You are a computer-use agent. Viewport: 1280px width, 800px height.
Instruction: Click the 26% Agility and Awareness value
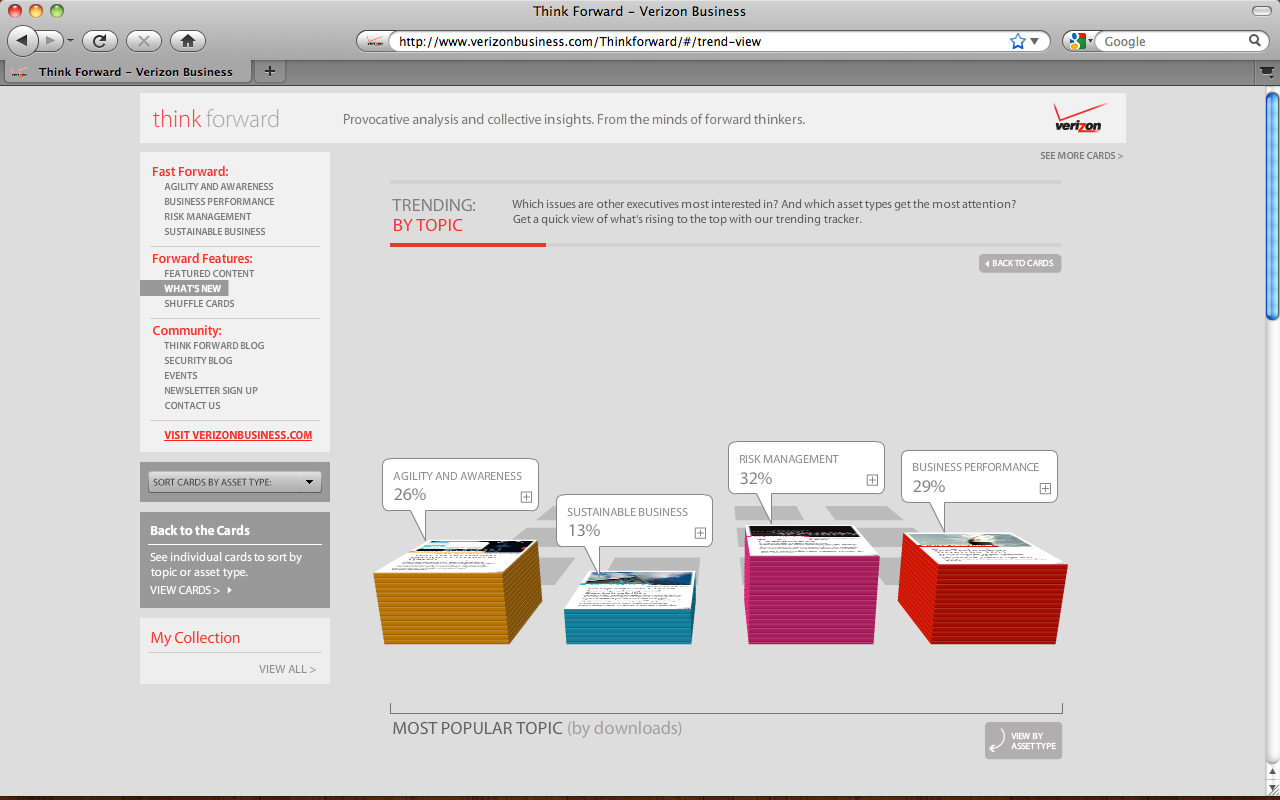click(x=410, y=494)
